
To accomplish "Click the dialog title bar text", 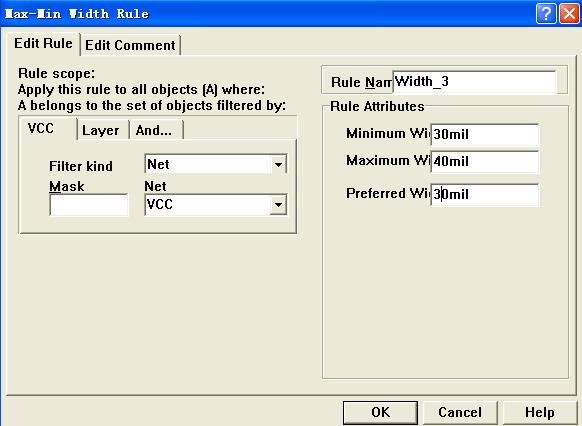I will pyautogui.click(x=77, y=14).
